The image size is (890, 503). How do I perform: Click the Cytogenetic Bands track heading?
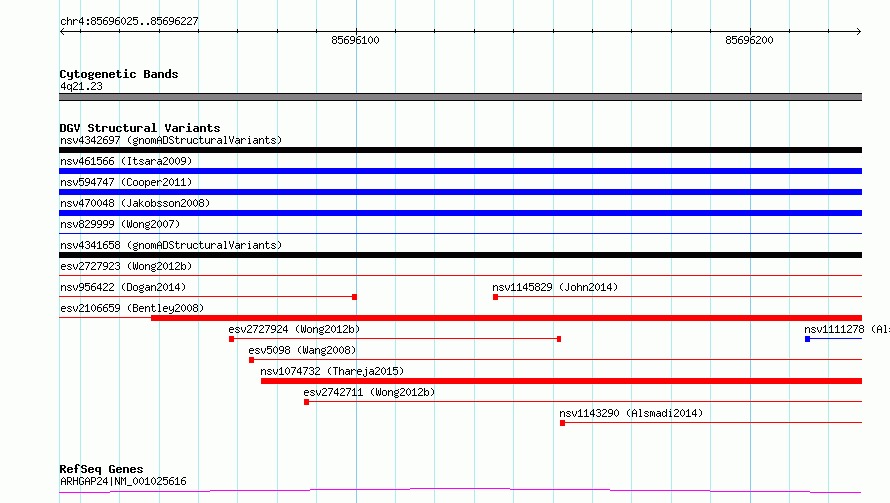(119, 74)
